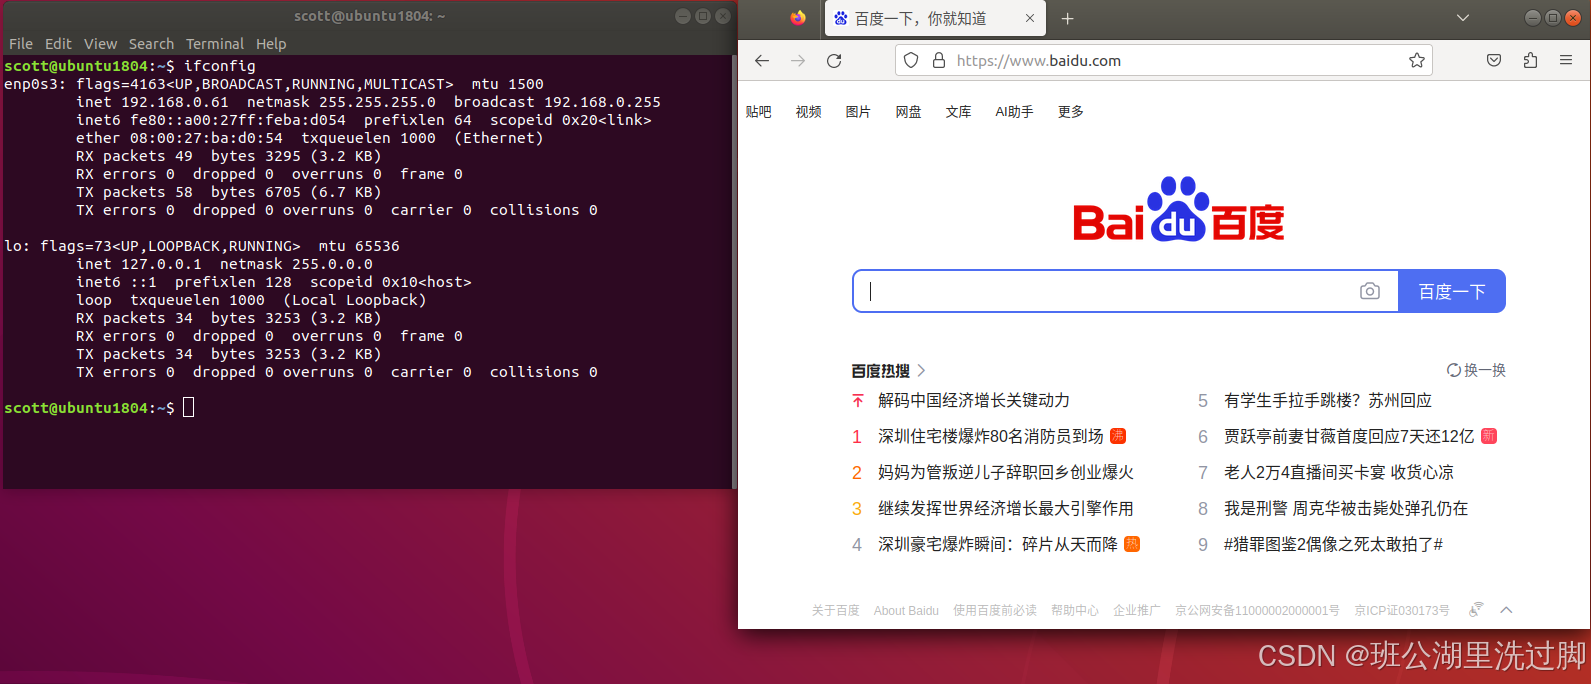Click the camera image search icon
Image resolution: width=1591 pixels, height=684 pixels.
point(1370,291)
